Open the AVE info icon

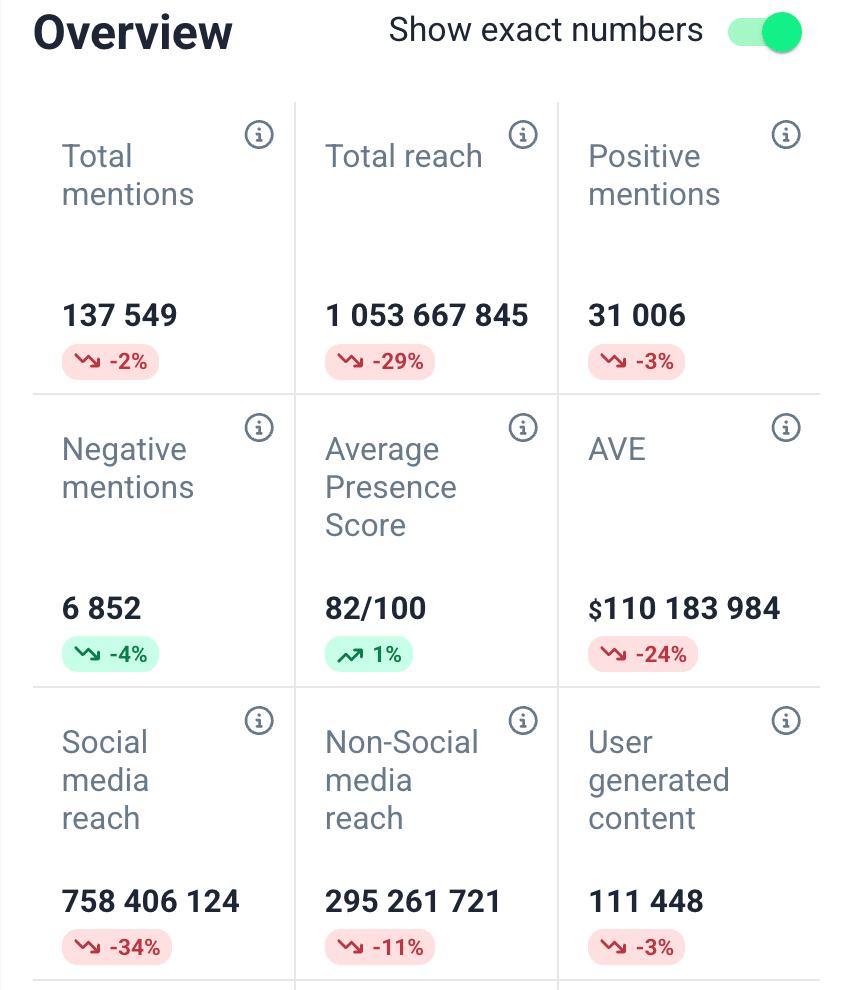(x=786, y=428)
